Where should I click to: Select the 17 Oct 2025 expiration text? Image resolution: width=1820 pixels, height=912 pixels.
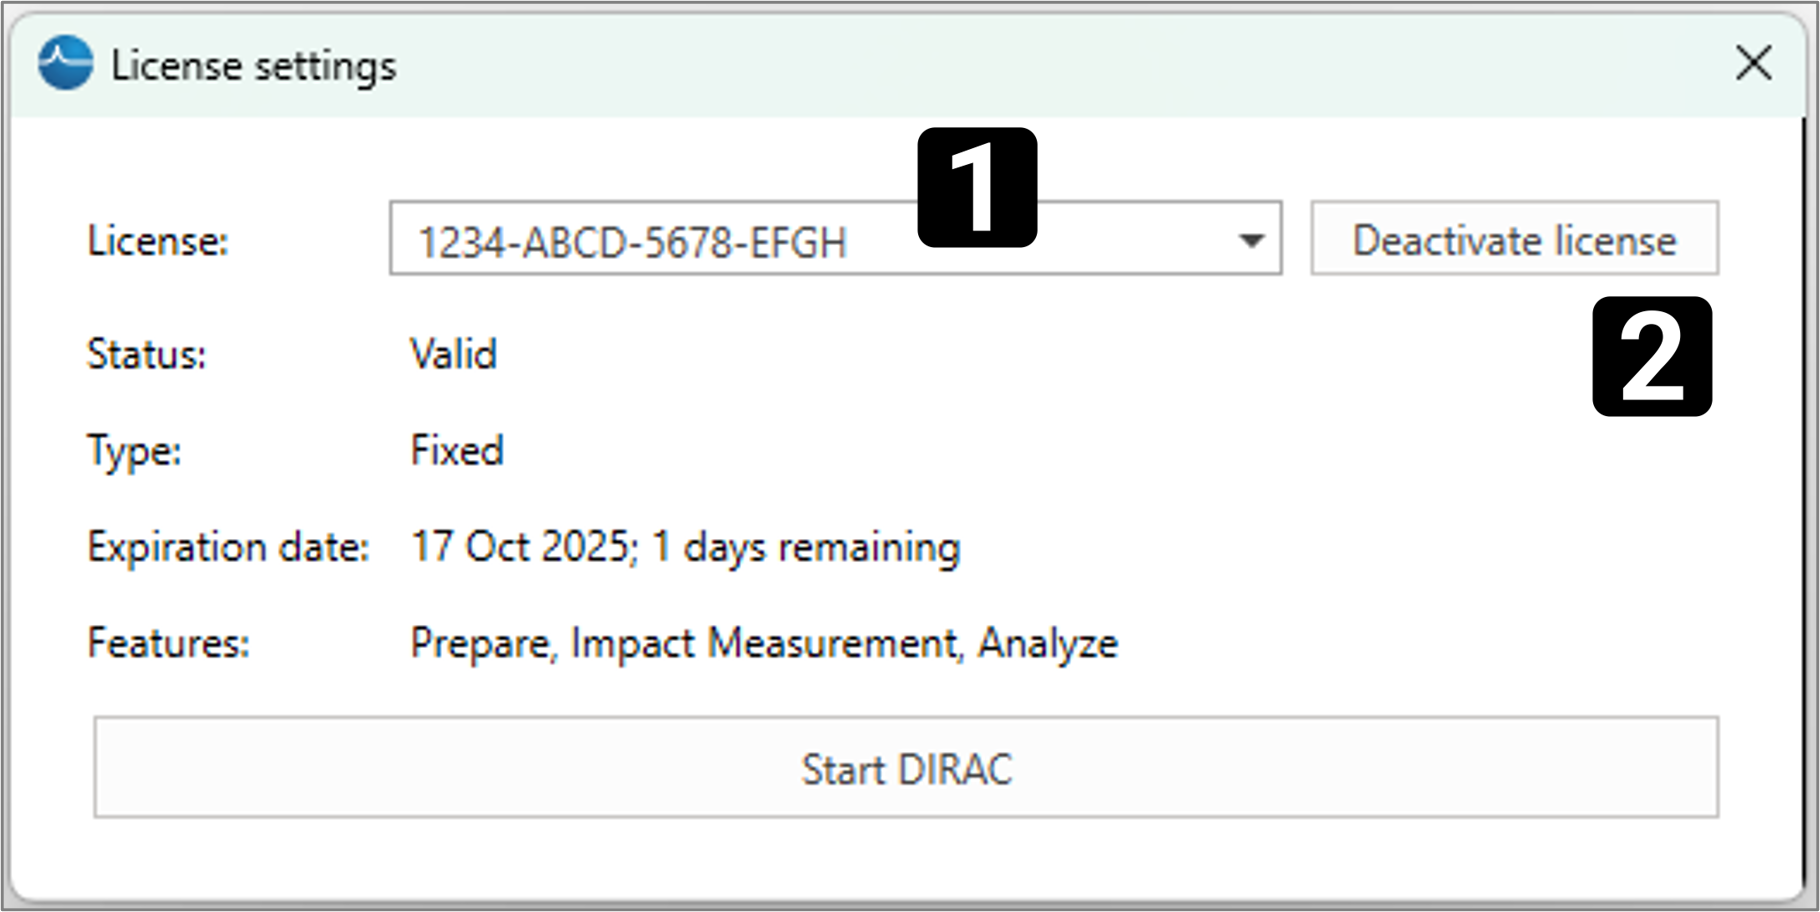point(520,547)
